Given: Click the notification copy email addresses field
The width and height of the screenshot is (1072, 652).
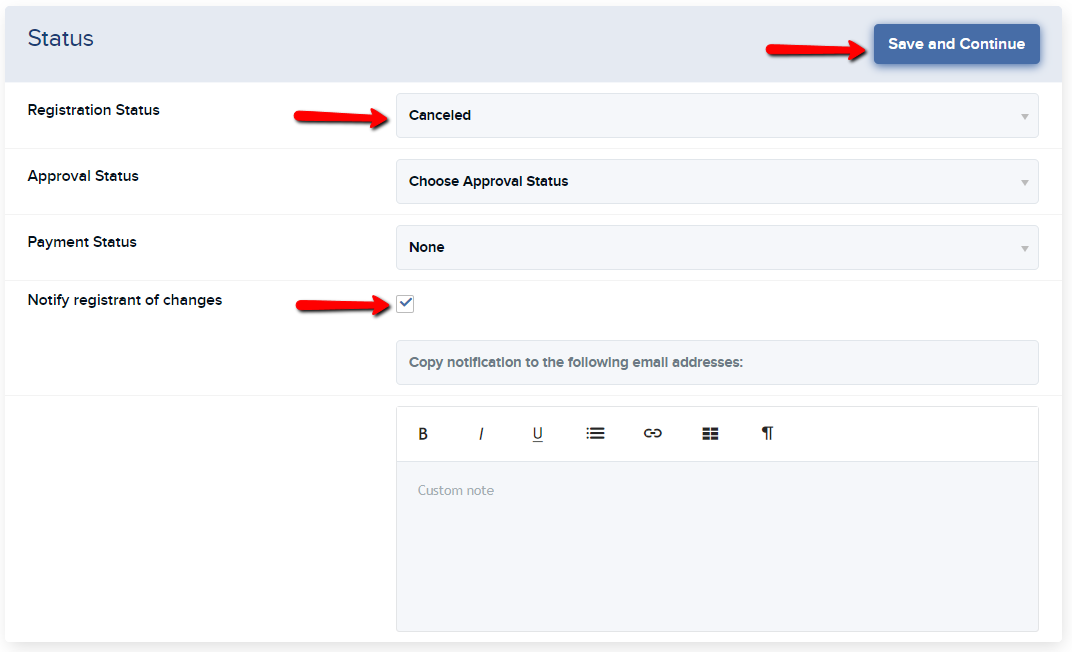Looking at the screenshot, I should pyautogui.click(x=716, y=362).
